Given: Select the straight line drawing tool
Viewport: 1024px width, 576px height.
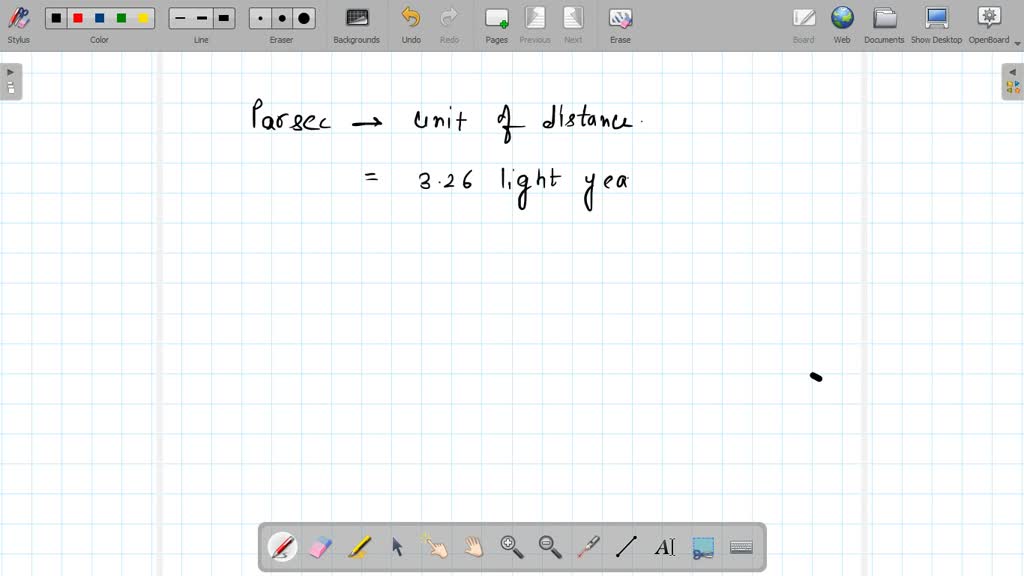Looking at the screenshot, I should pyautogui.click(x=626, y=546).
